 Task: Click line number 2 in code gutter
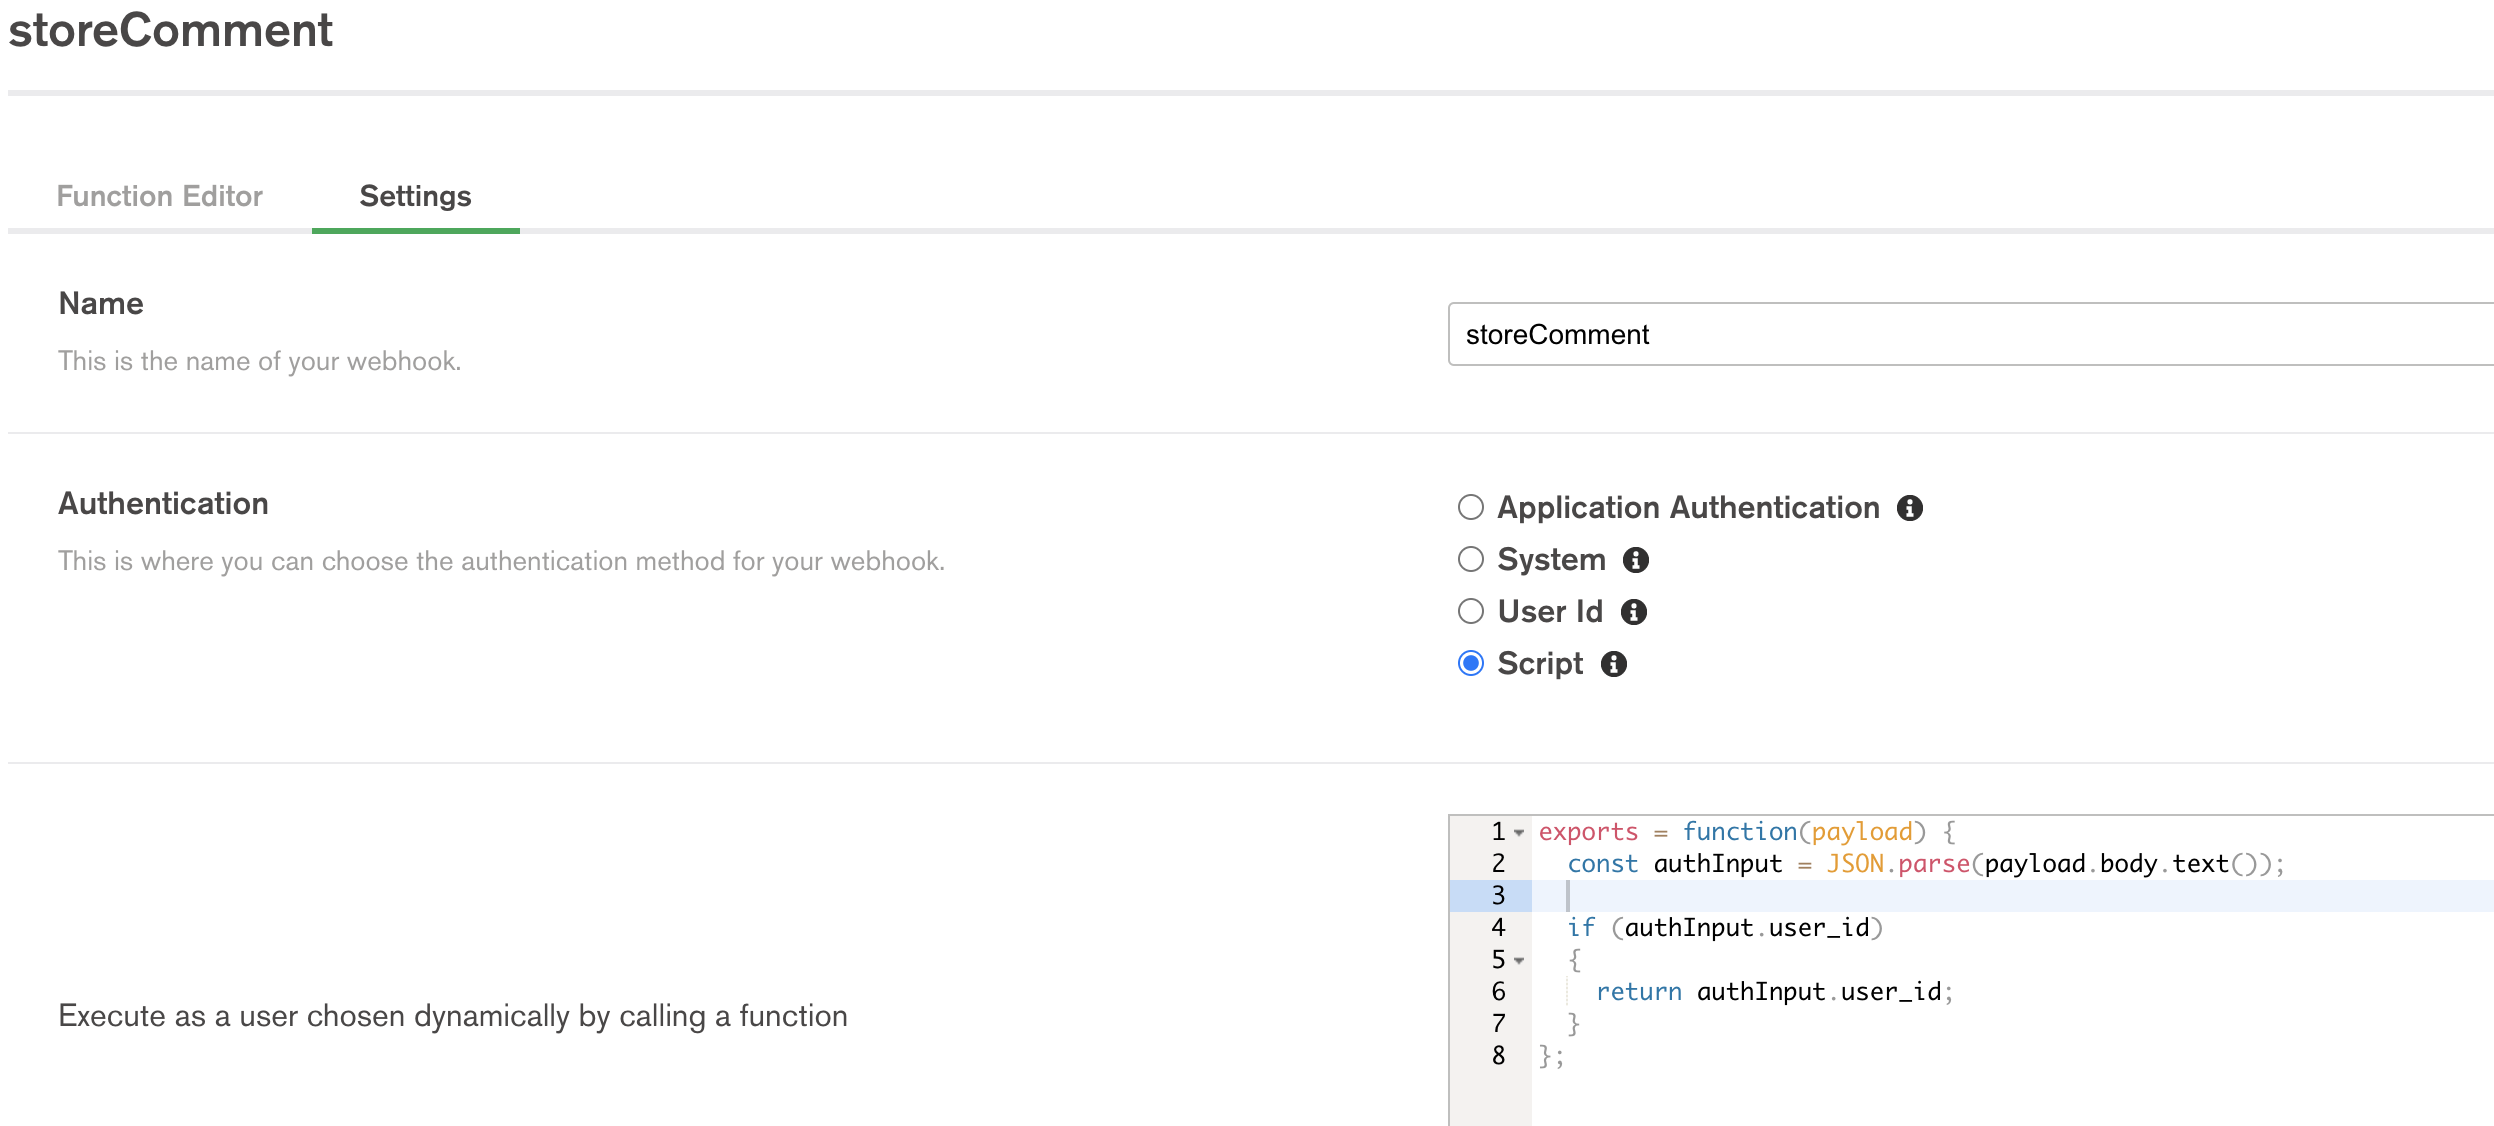tap(1497, 864)
